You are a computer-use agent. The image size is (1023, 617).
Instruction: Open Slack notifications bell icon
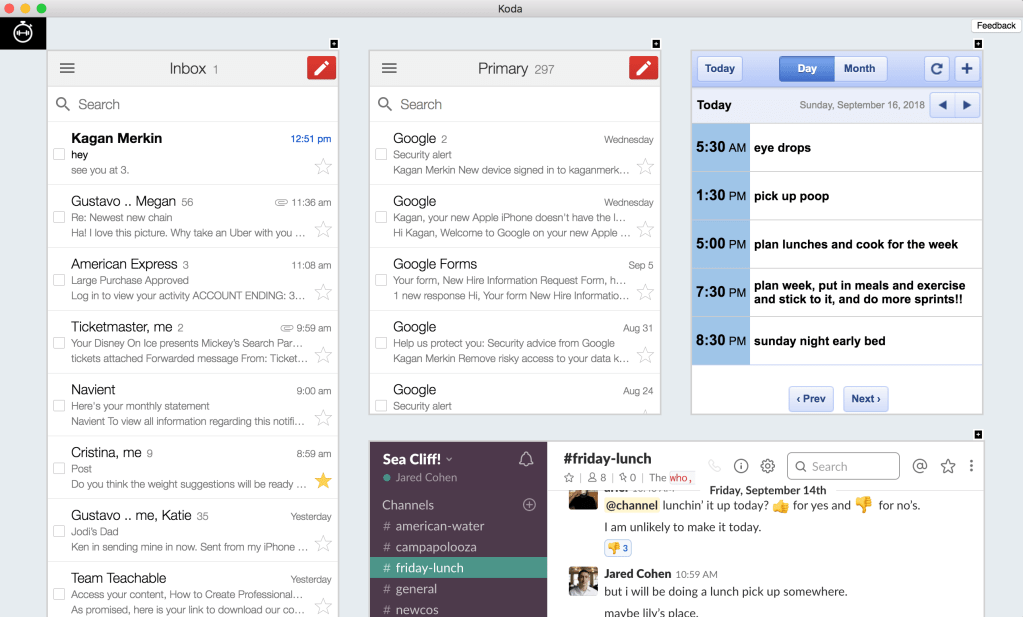(526, 459)
